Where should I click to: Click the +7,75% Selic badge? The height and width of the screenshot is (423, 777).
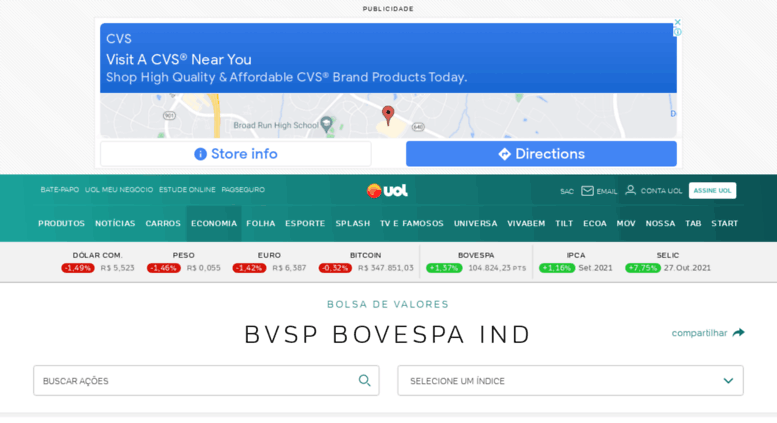point(643,268)
